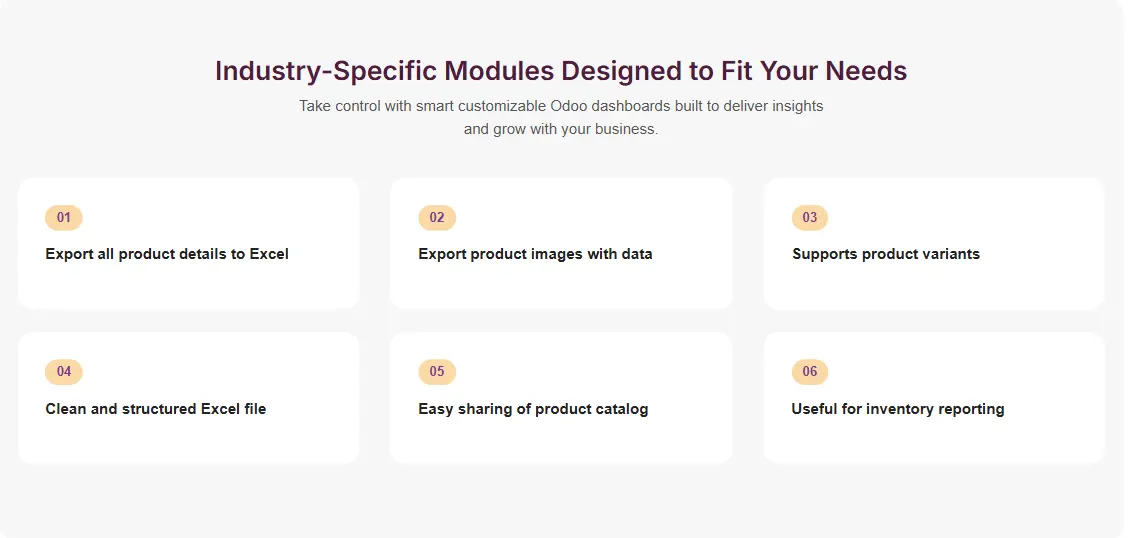Click the 'Industry-Specific Modules' main heading

[561, 71]
